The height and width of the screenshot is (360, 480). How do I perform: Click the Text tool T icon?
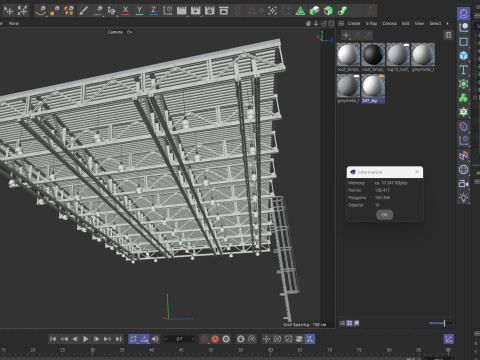click(463, 70)
